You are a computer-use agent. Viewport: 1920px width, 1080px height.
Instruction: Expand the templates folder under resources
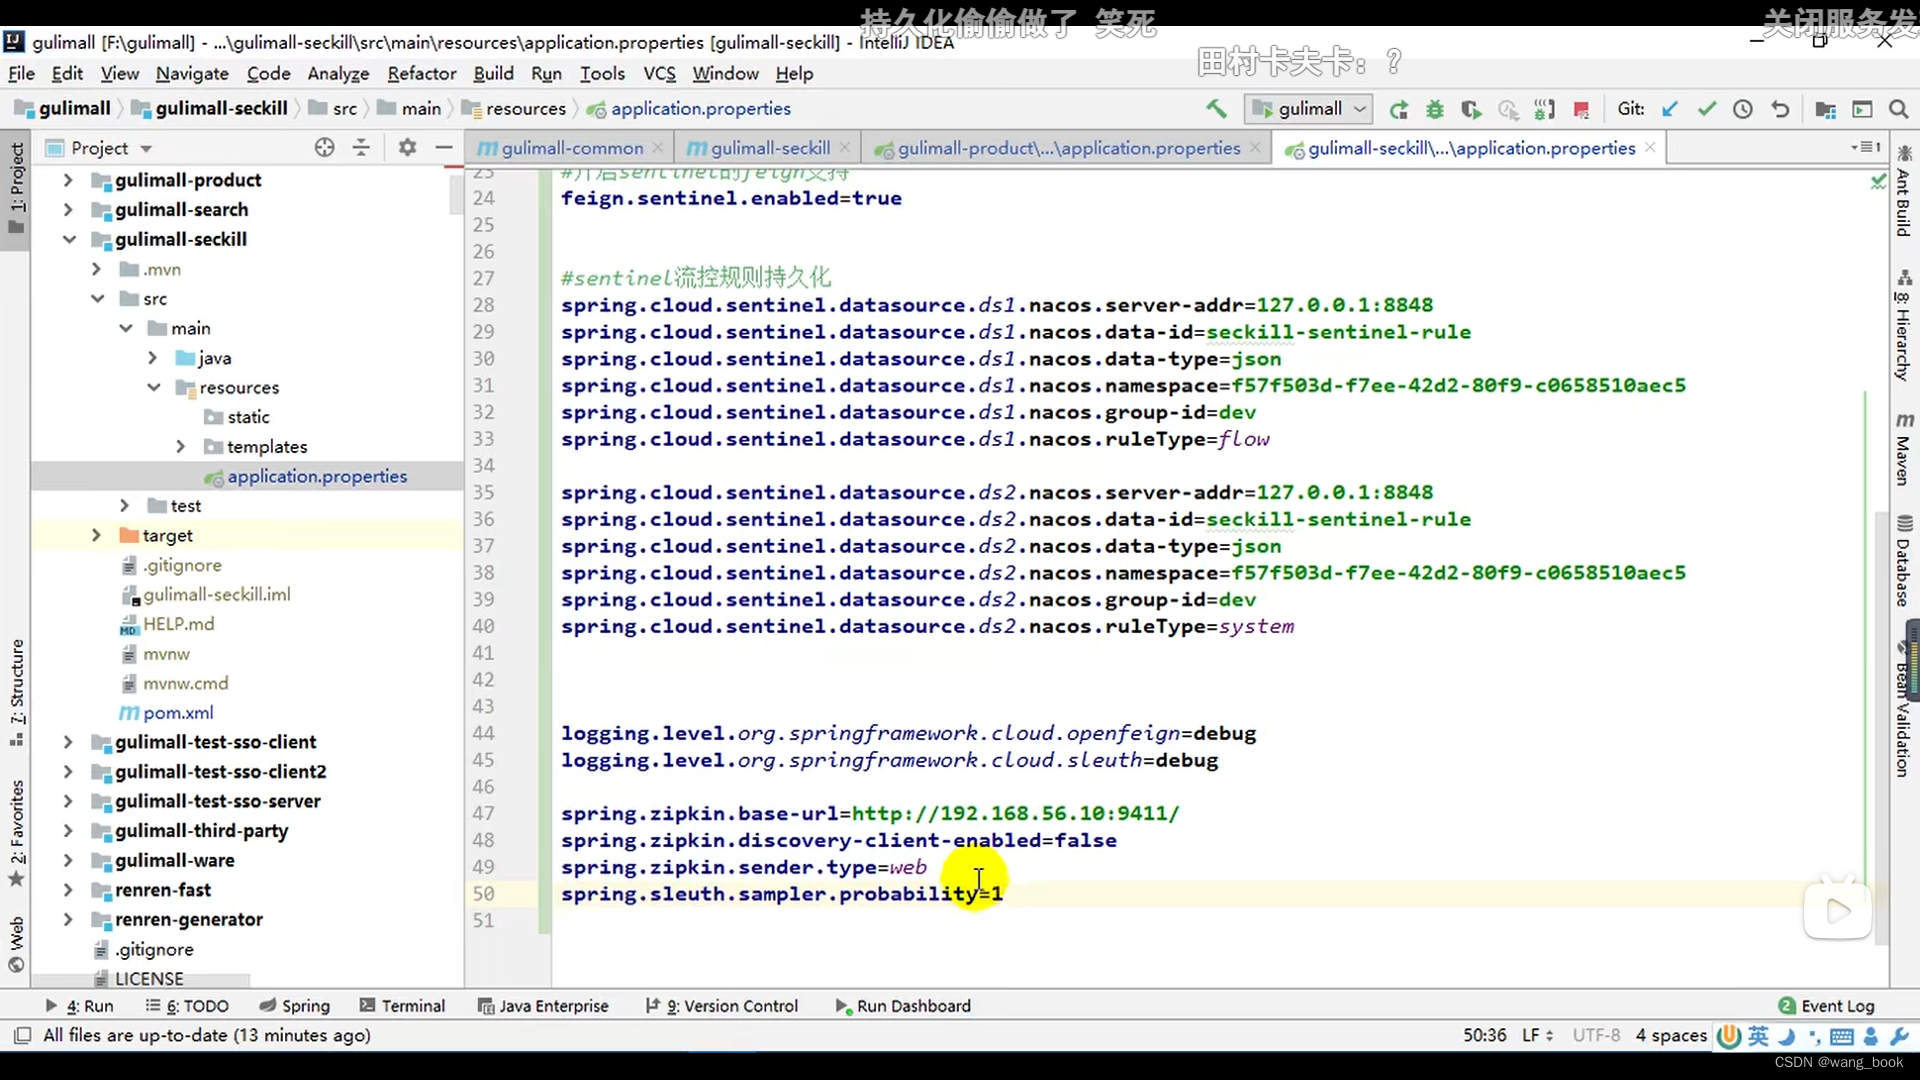181,446
